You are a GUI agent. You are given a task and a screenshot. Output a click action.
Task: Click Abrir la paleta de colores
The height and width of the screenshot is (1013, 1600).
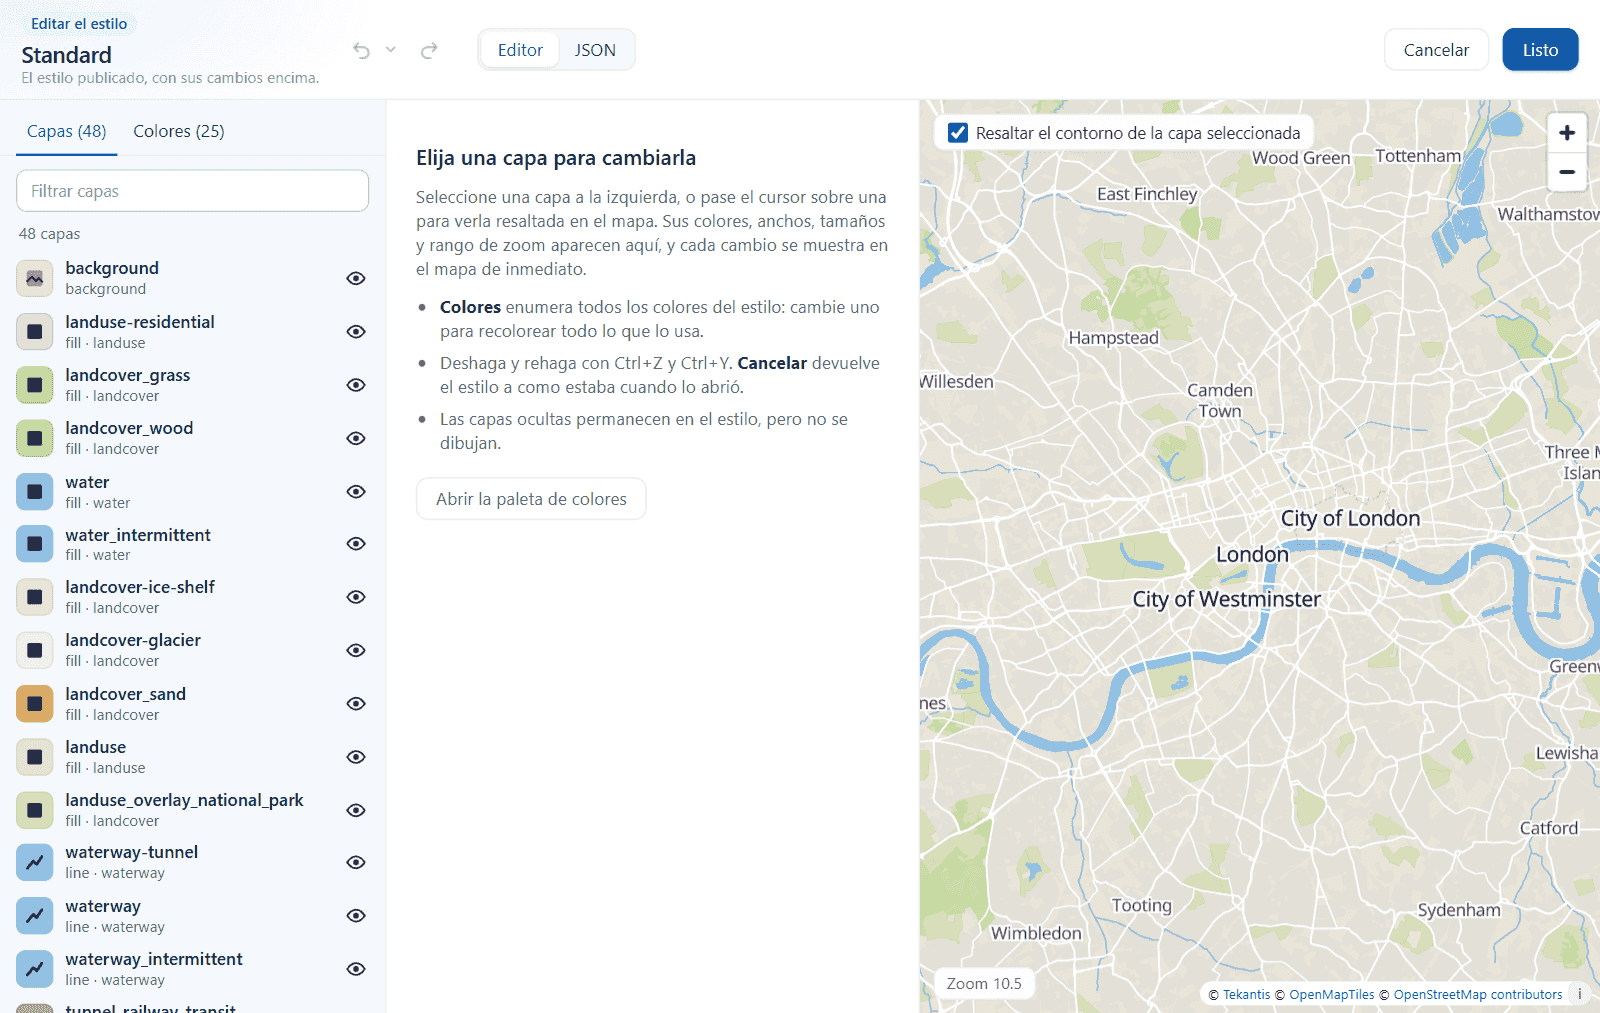(531, 499)
